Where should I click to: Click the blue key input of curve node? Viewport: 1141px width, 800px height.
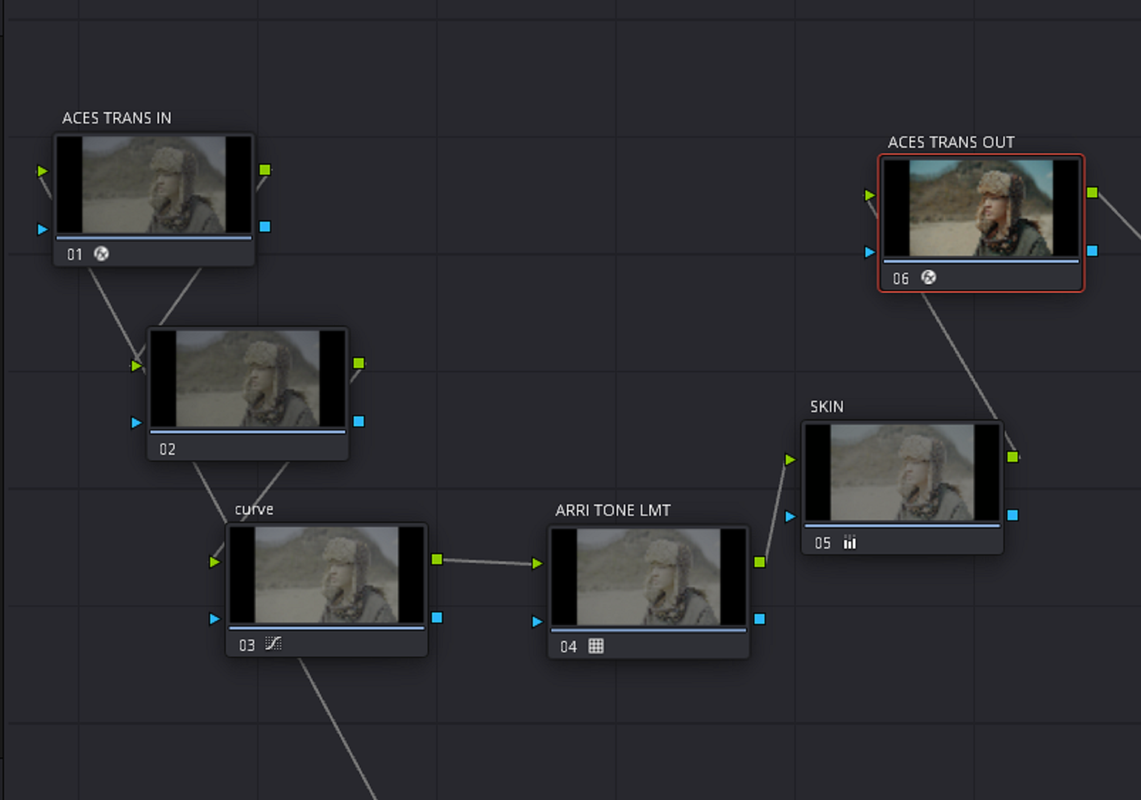215,619
